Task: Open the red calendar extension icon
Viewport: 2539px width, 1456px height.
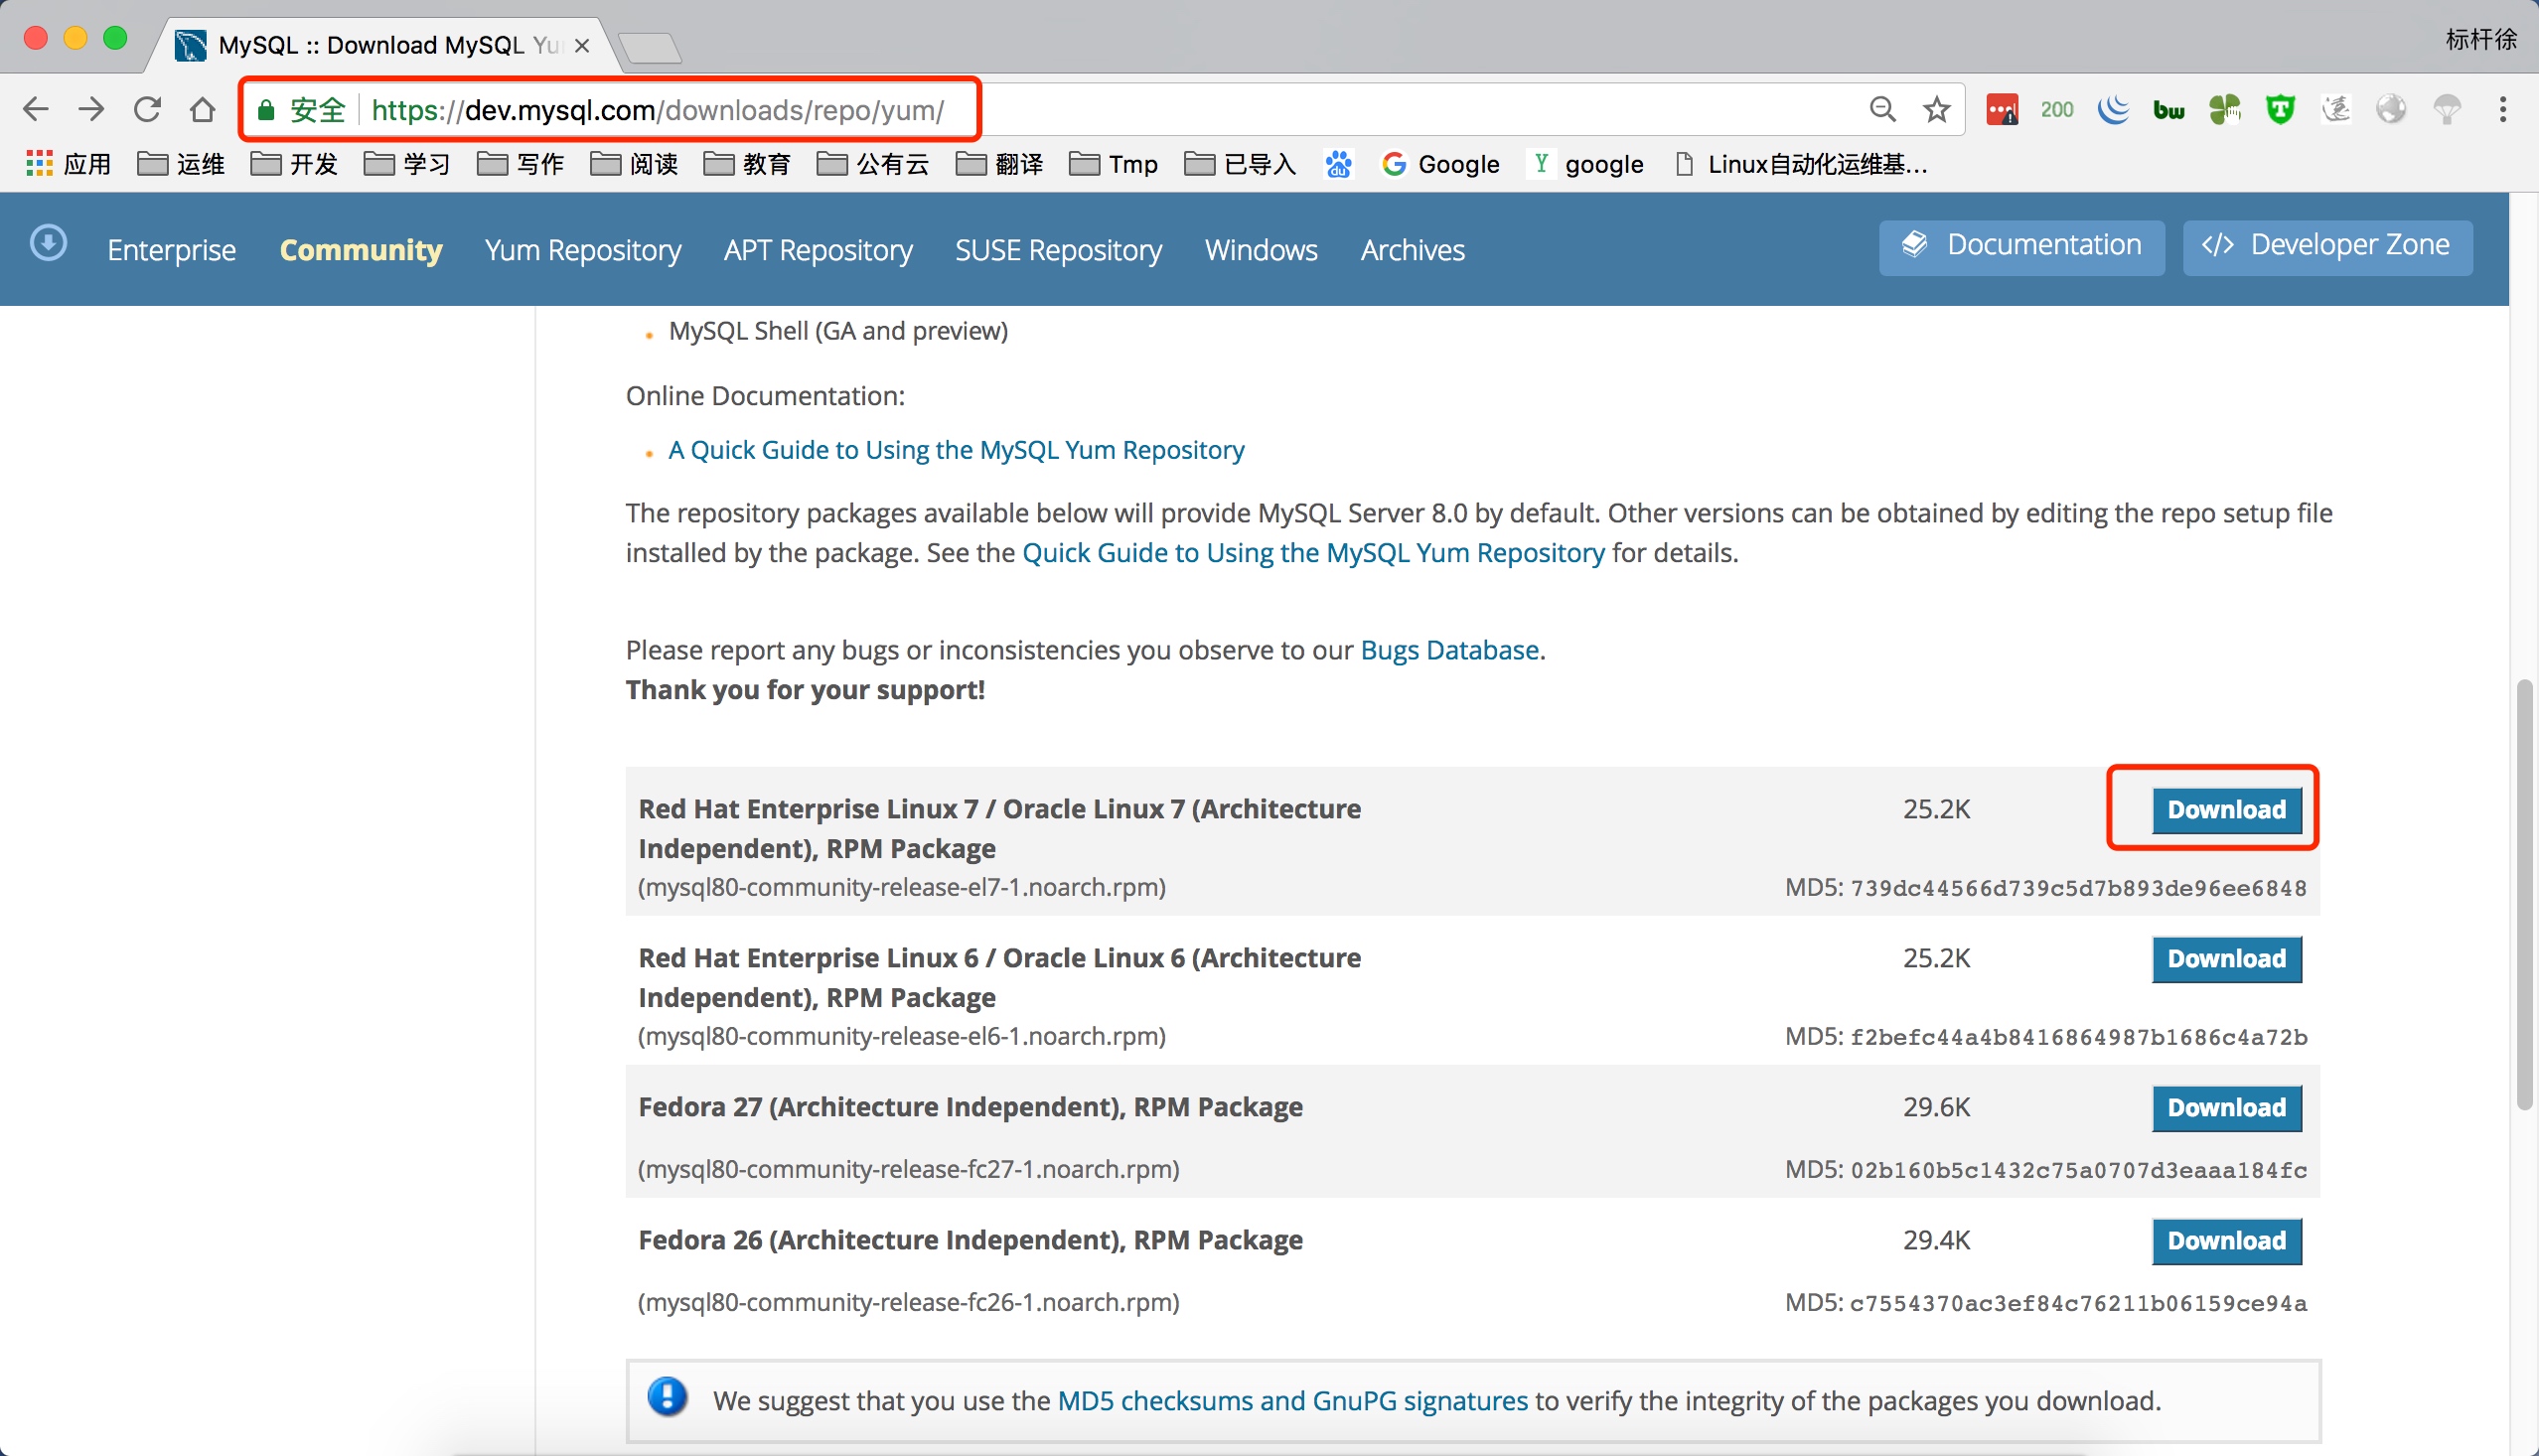Action: point(2001,109)
